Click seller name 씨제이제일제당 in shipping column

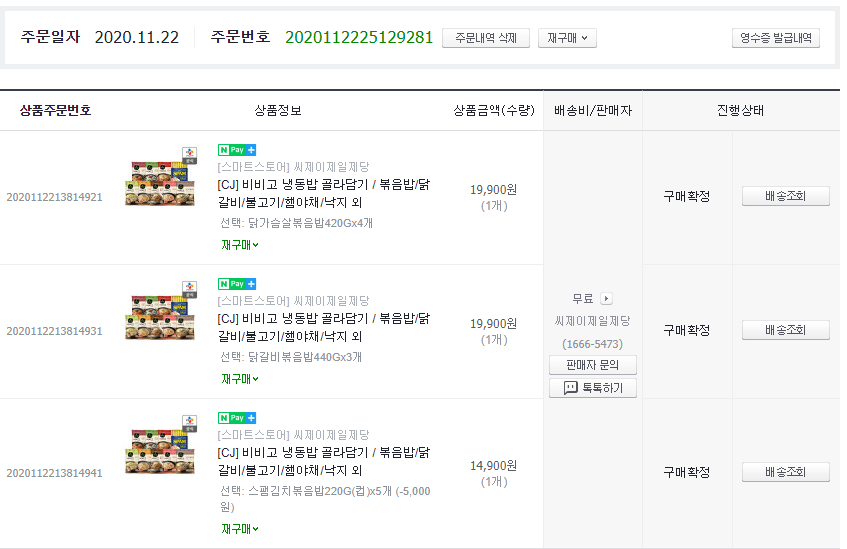[593, 321]
